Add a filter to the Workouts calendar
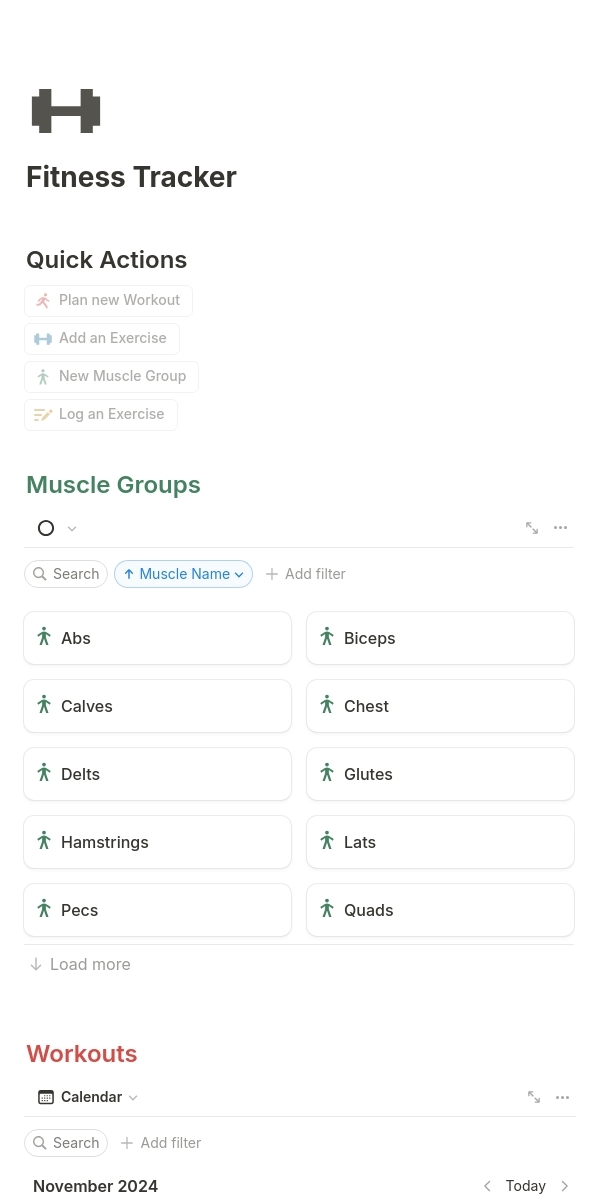600x1200 pixels. [160, 1142]
